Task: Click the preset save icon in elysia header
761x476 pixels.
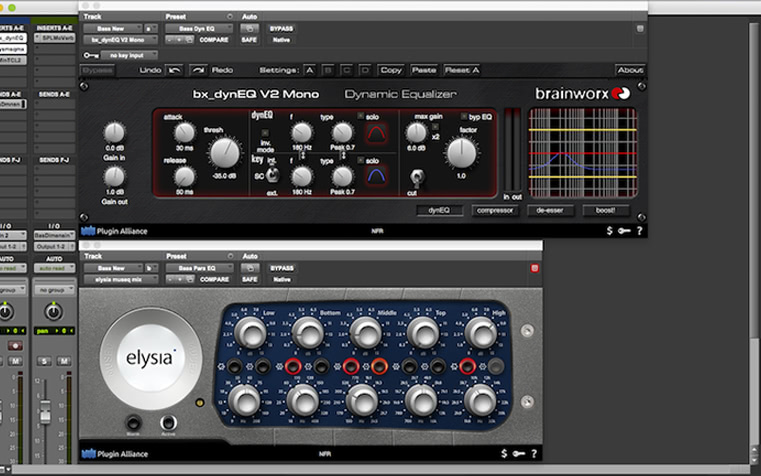Action: [x=190, y=279]
